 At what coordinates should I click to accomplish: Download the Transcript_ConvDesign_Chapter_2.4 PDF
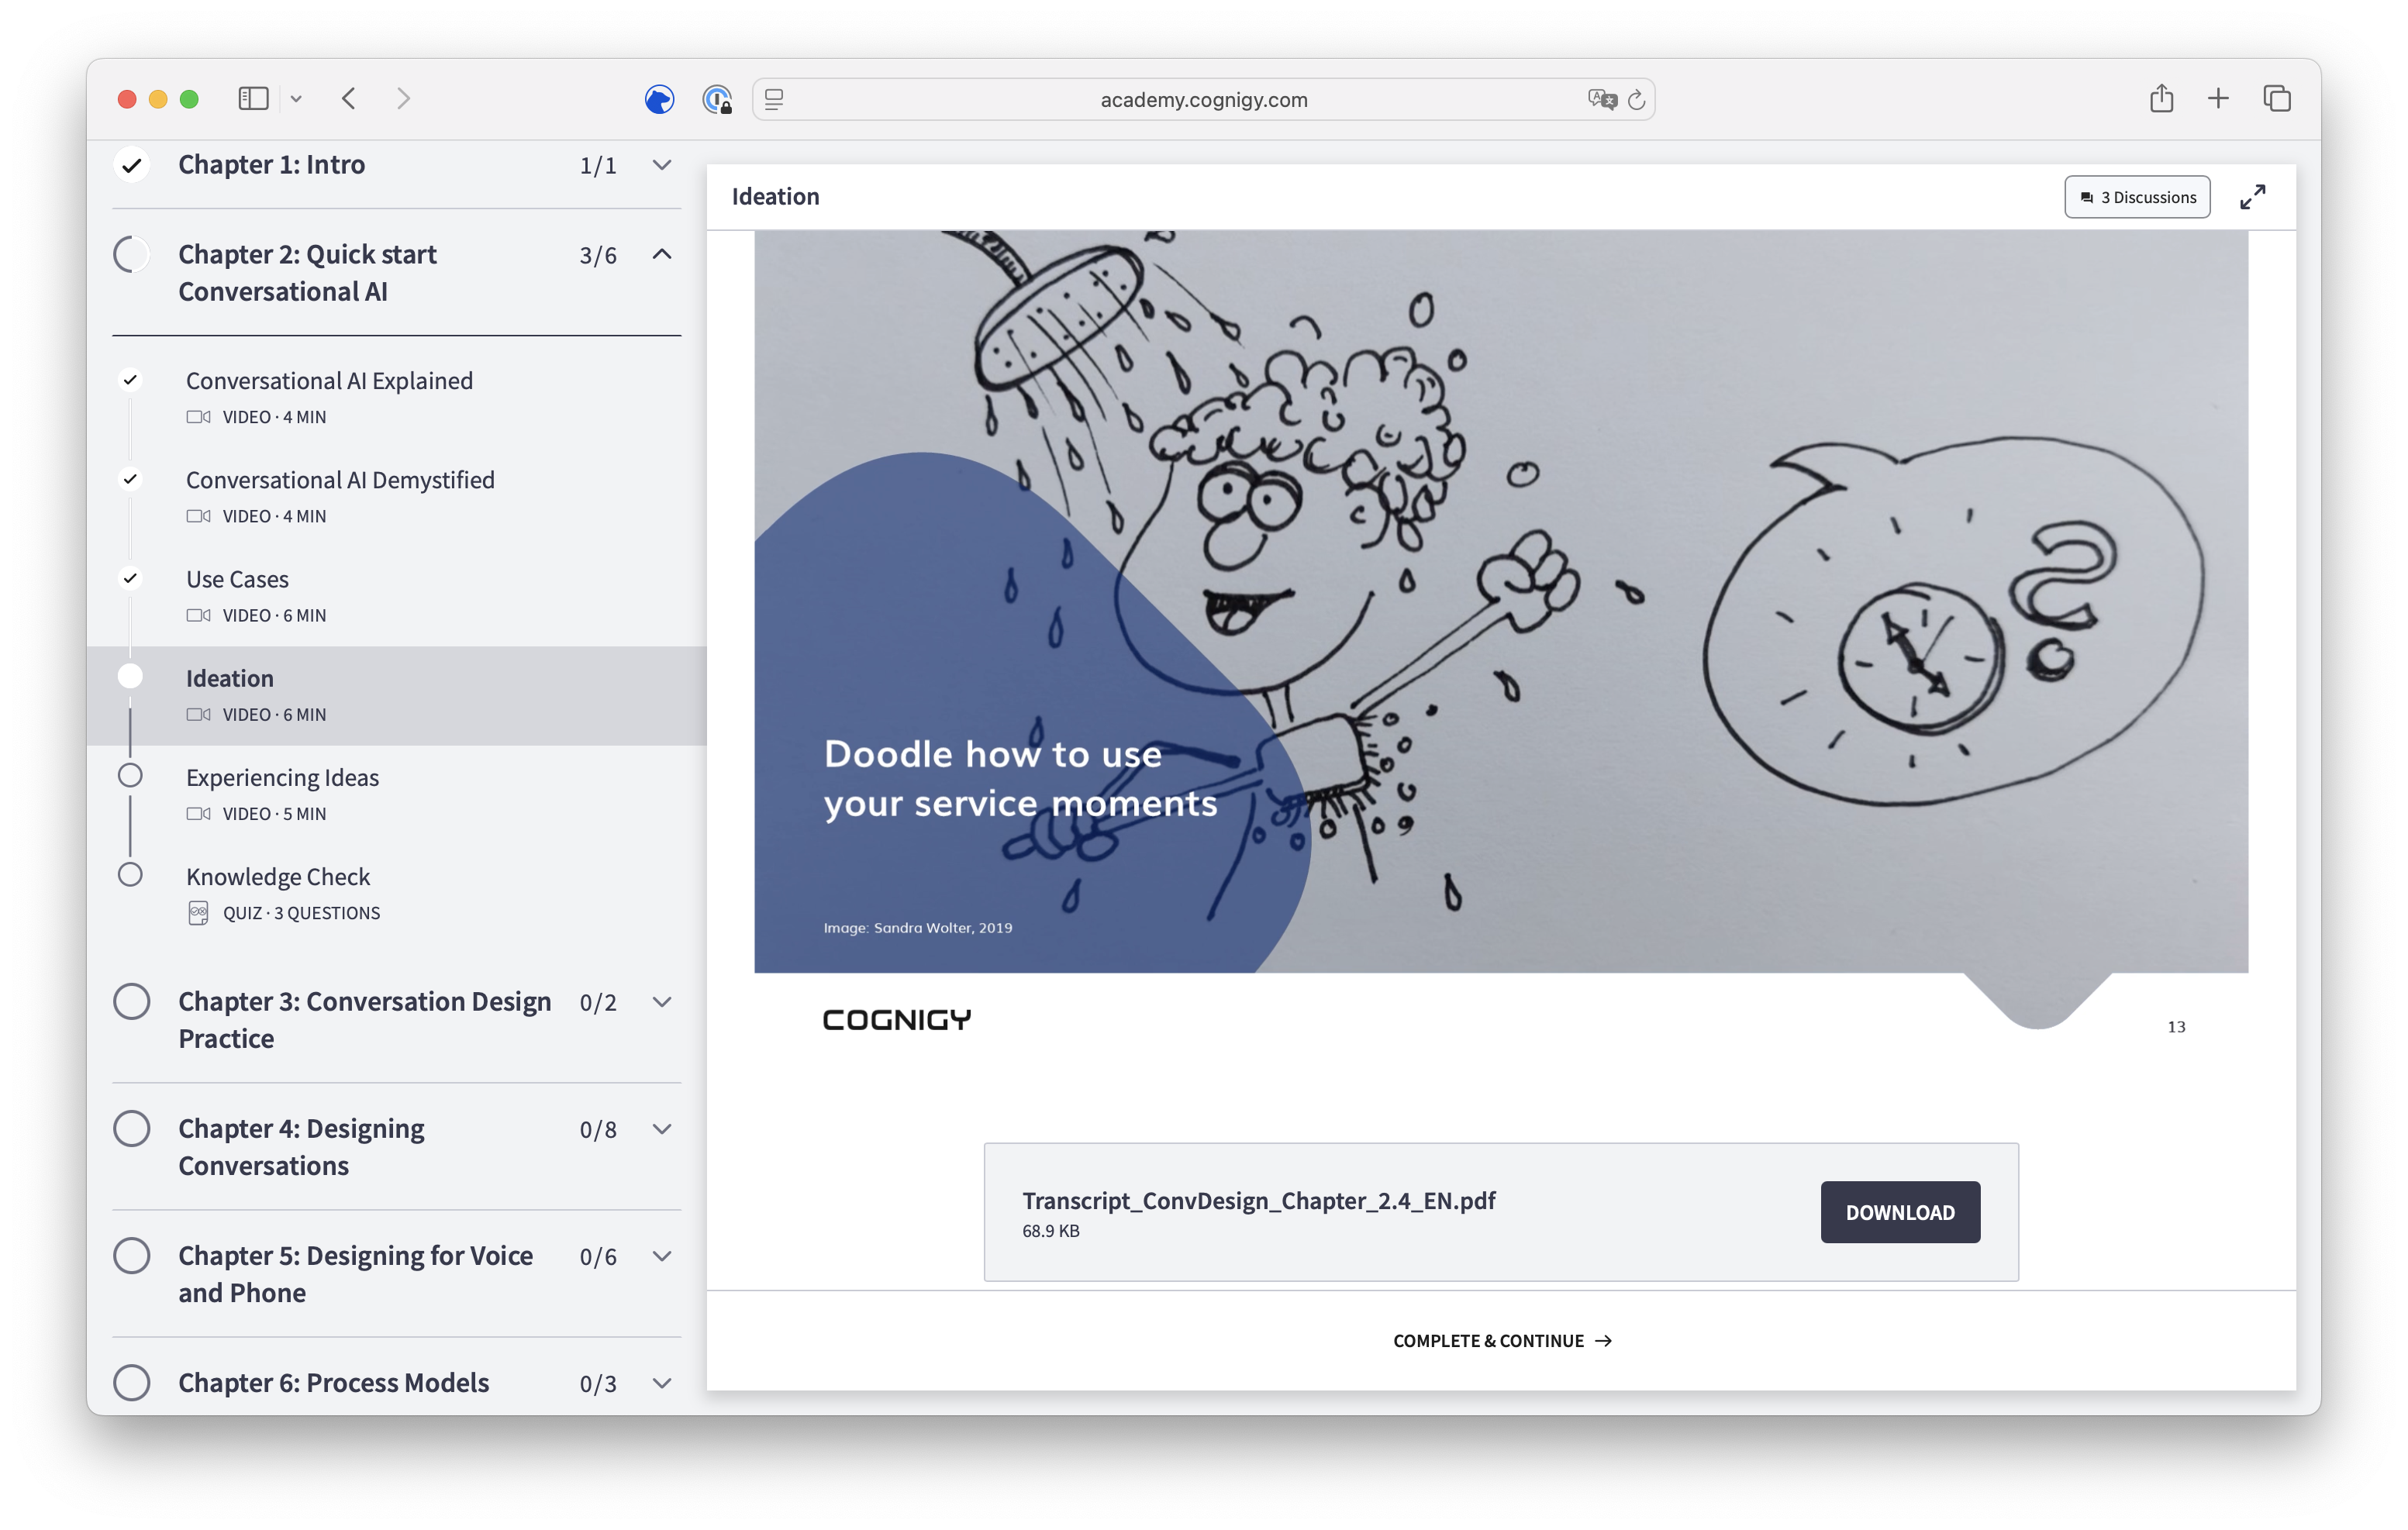pos(1900,1212)
